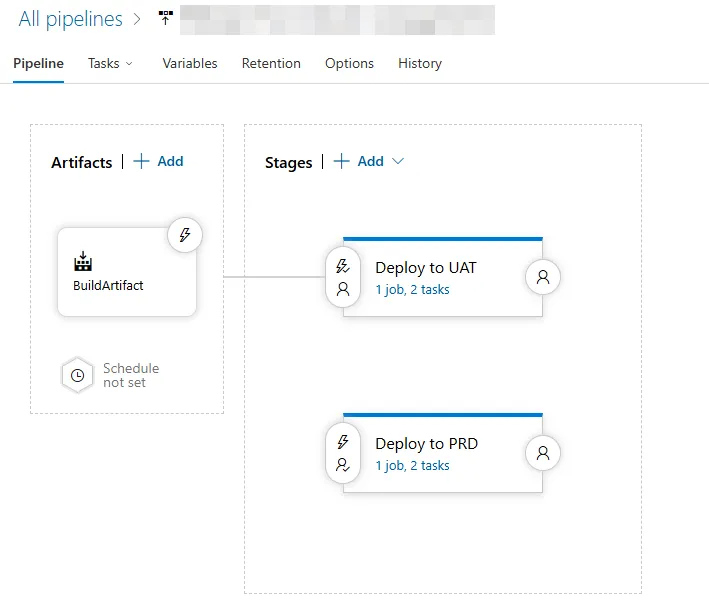Switch to the Pipeline tab
This screenshot has height=602, width=709.
click(x=38, y=63)
